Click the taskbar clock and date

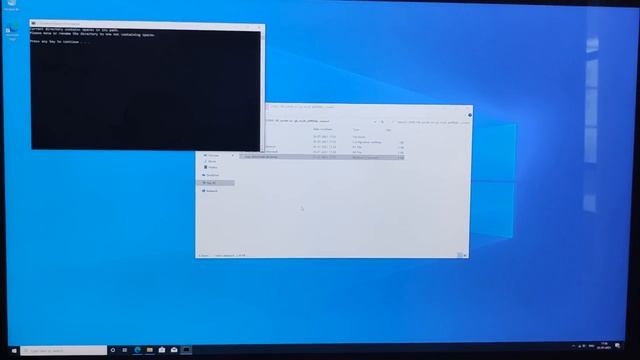coord(604,346)
